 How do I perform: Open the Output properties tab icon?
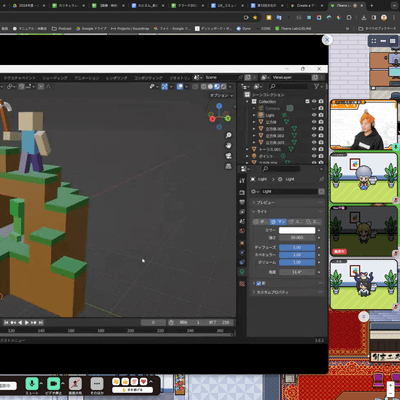click(242, 202)
